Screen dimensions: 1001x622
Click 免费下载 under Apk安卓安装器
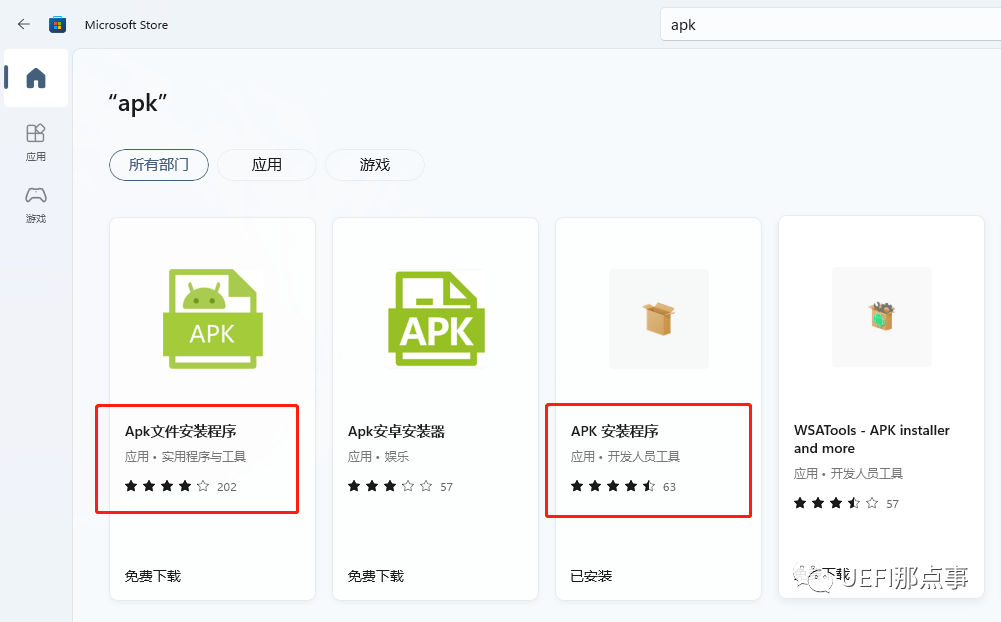(x=376, y=576)
